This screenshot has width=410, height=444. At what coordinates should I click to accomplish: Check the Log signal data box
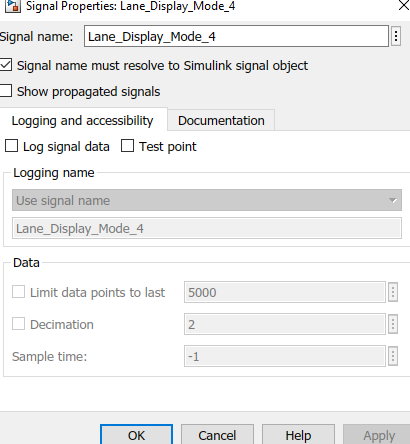pyautogui.click(x=12, y=146)
